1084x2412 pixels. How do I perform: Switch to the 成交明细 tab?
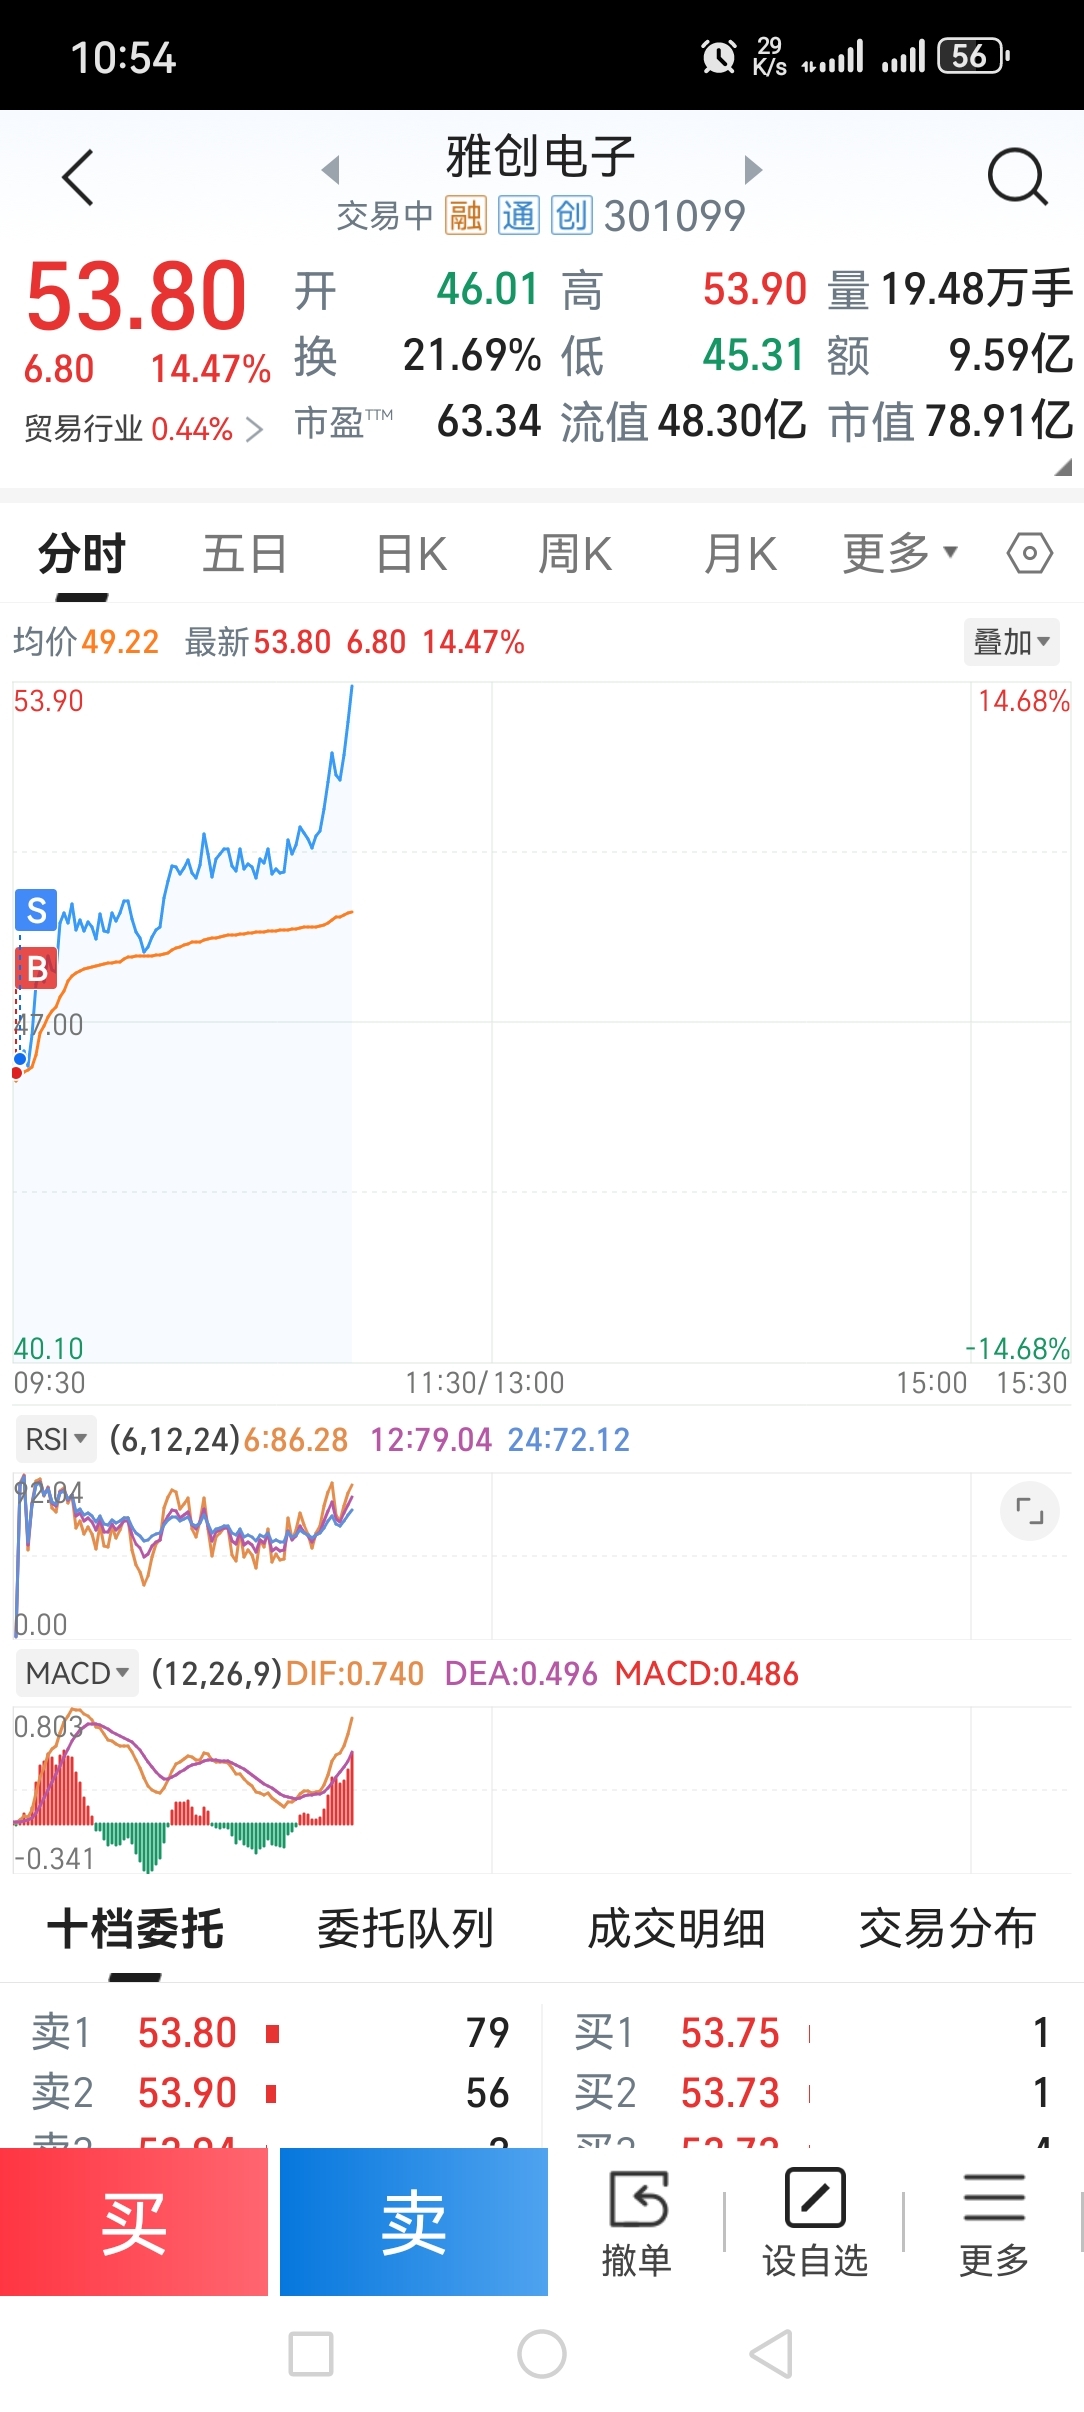(x=676, y=1929)
